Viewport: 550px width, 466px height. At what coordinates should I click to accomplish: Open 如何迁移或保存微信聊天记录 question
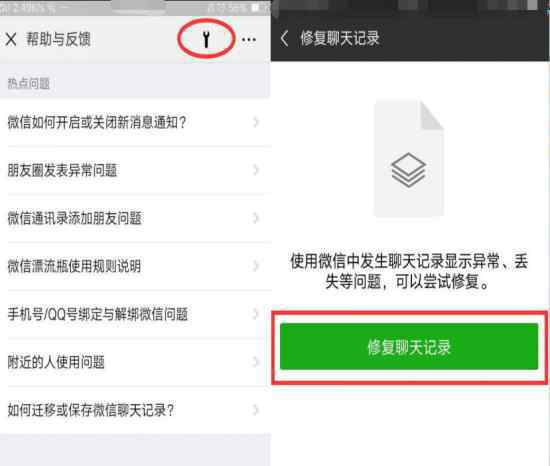click(135, 410)
